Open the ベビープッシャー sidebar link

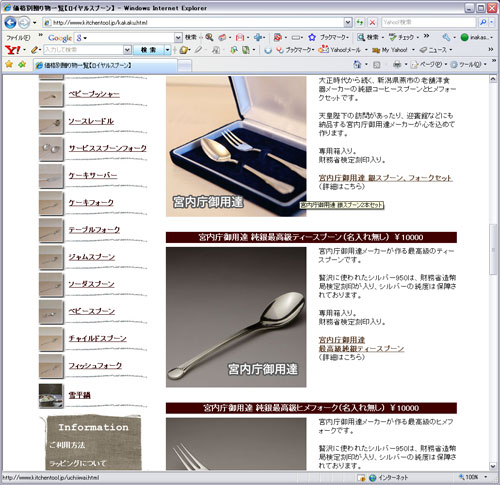[x=94, y=94]
